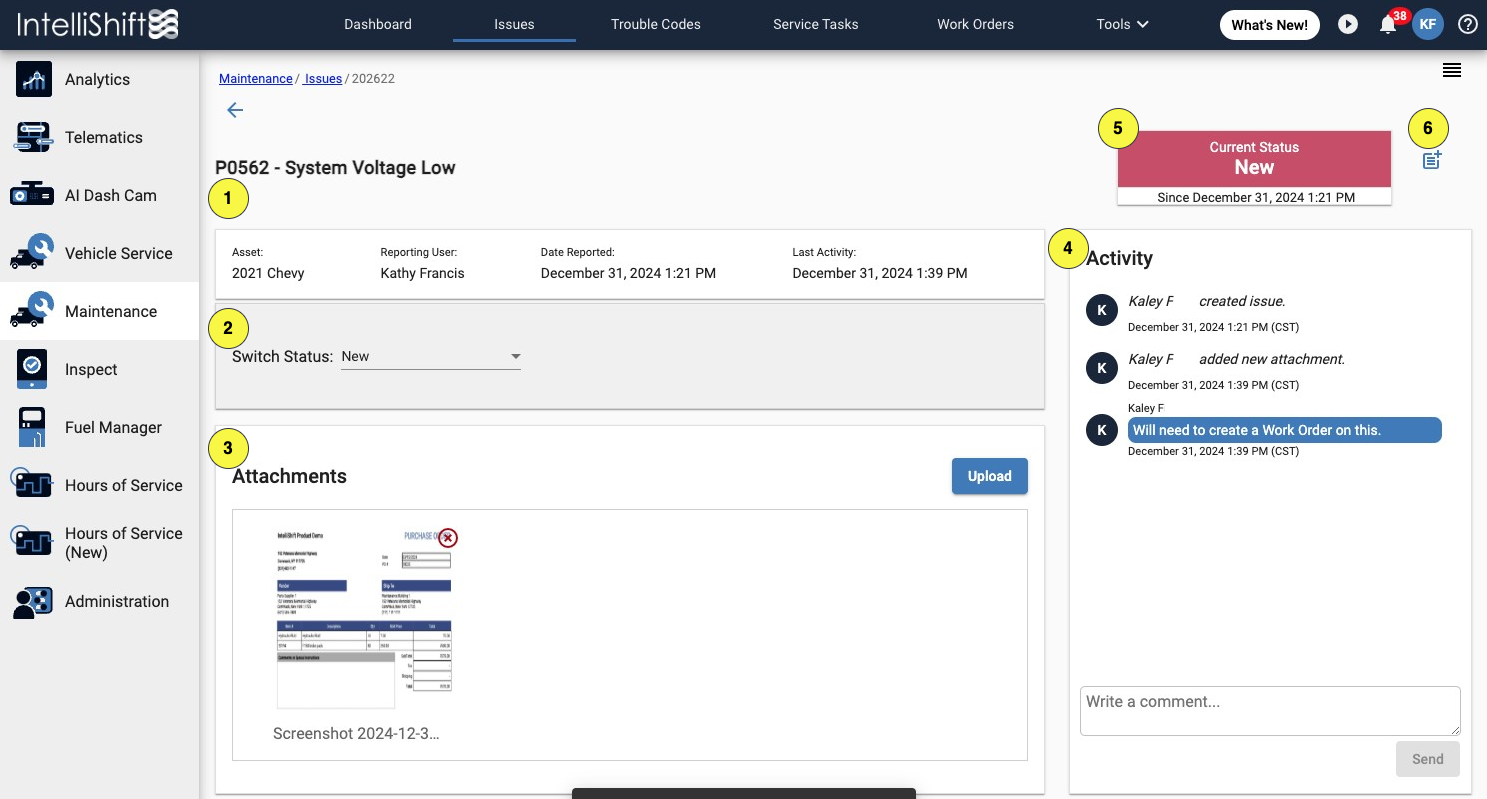Open the Trouble Codes tab
Screen dimensions: 1487x799
point(656,24)
